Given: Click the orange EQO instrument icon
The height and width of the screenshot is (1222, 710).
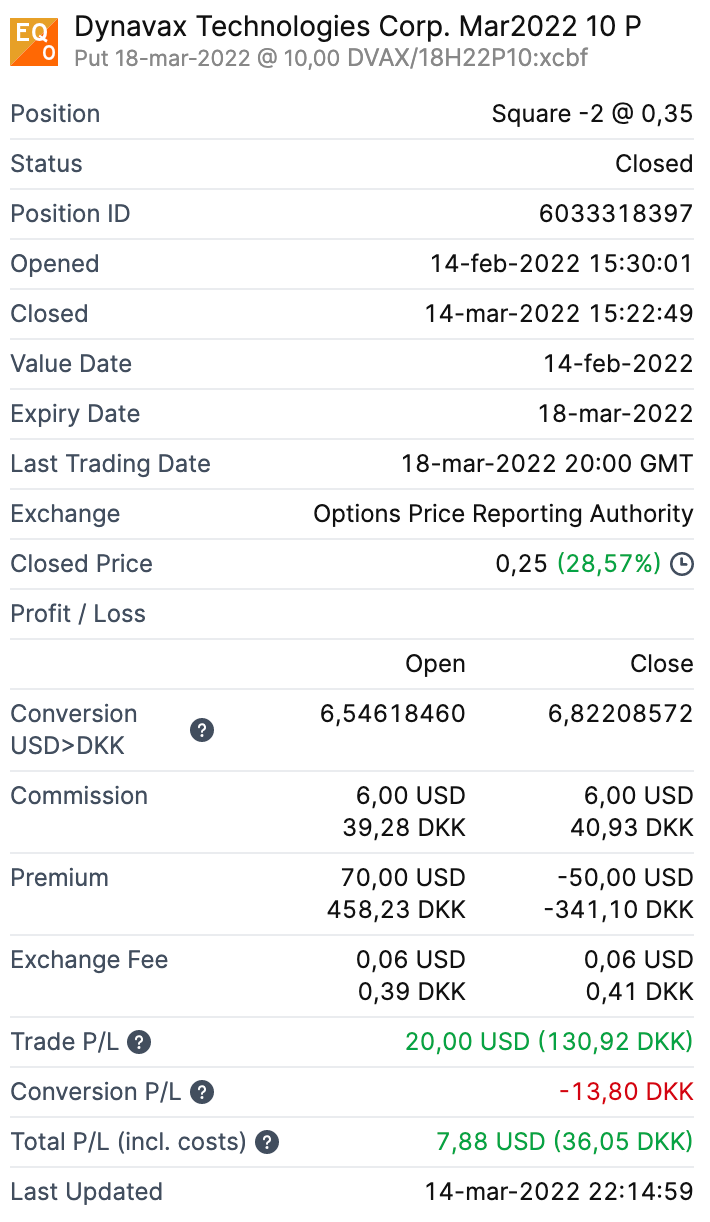Looking at the screenshot, I should 34,42.
